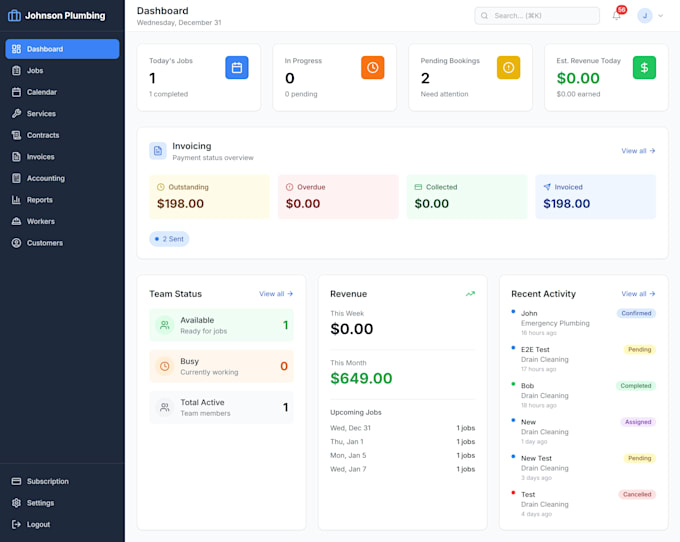Click the Available team members icon

pos(165,325)
